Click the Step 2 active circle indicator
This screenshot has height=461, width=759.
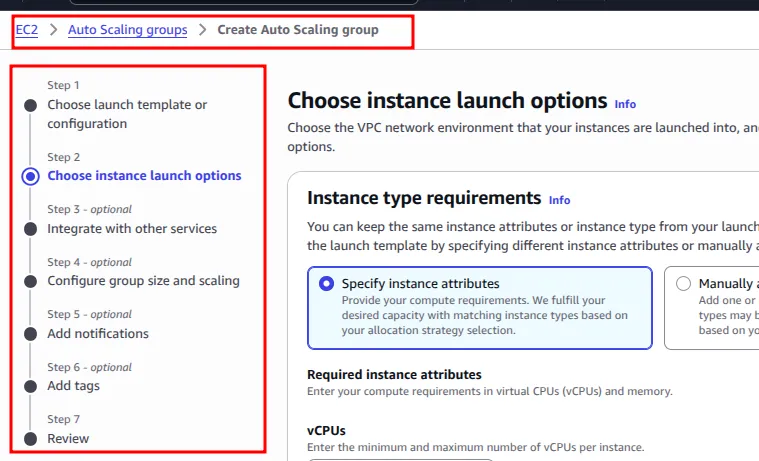click(30, 176)
